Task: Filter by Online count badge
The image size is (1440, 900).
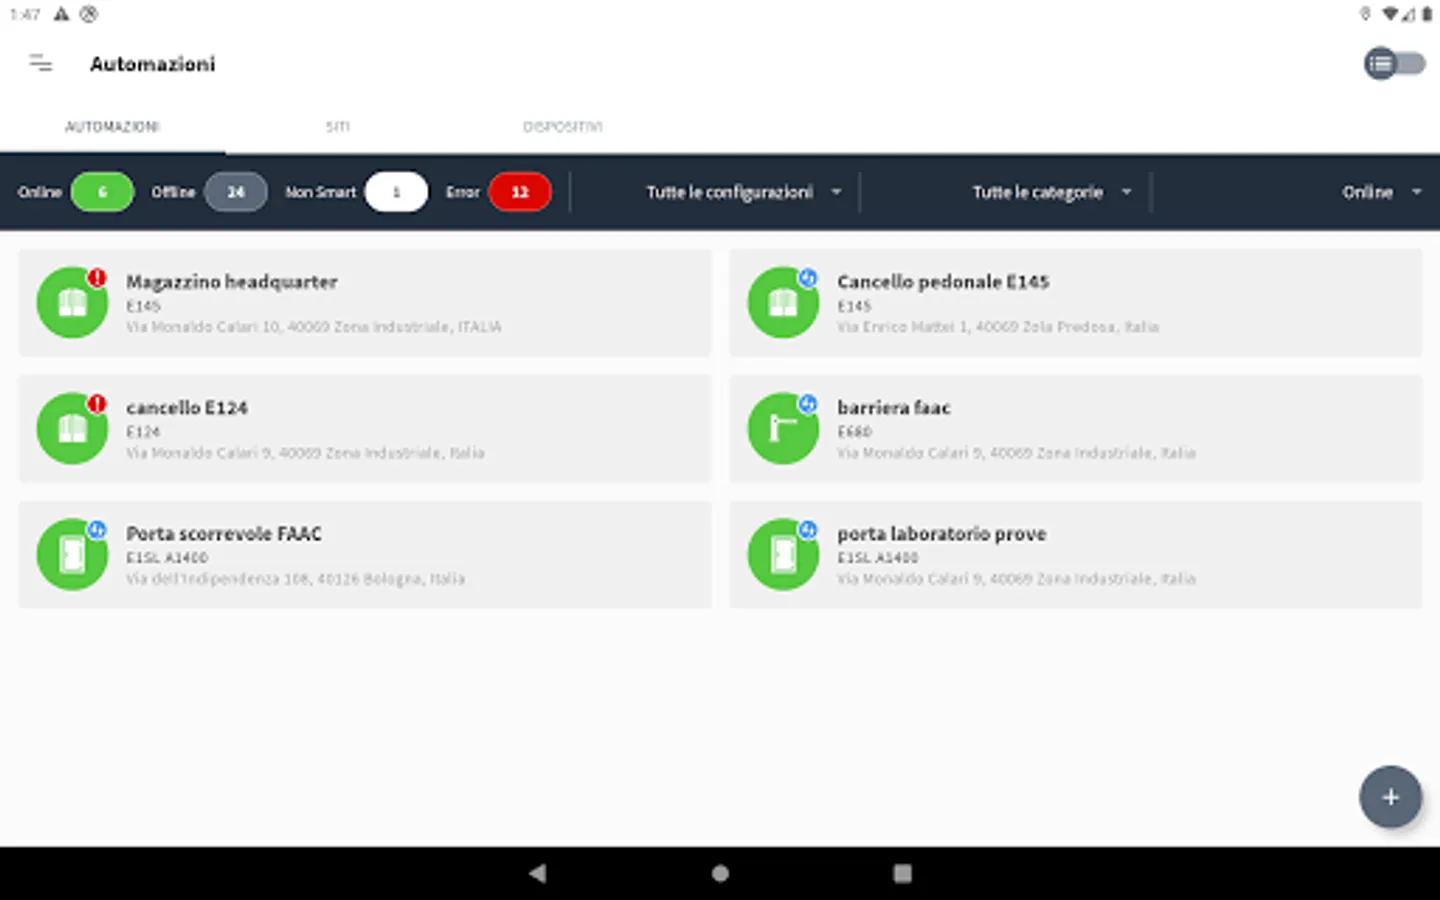Action: click(x=102, y=192)
